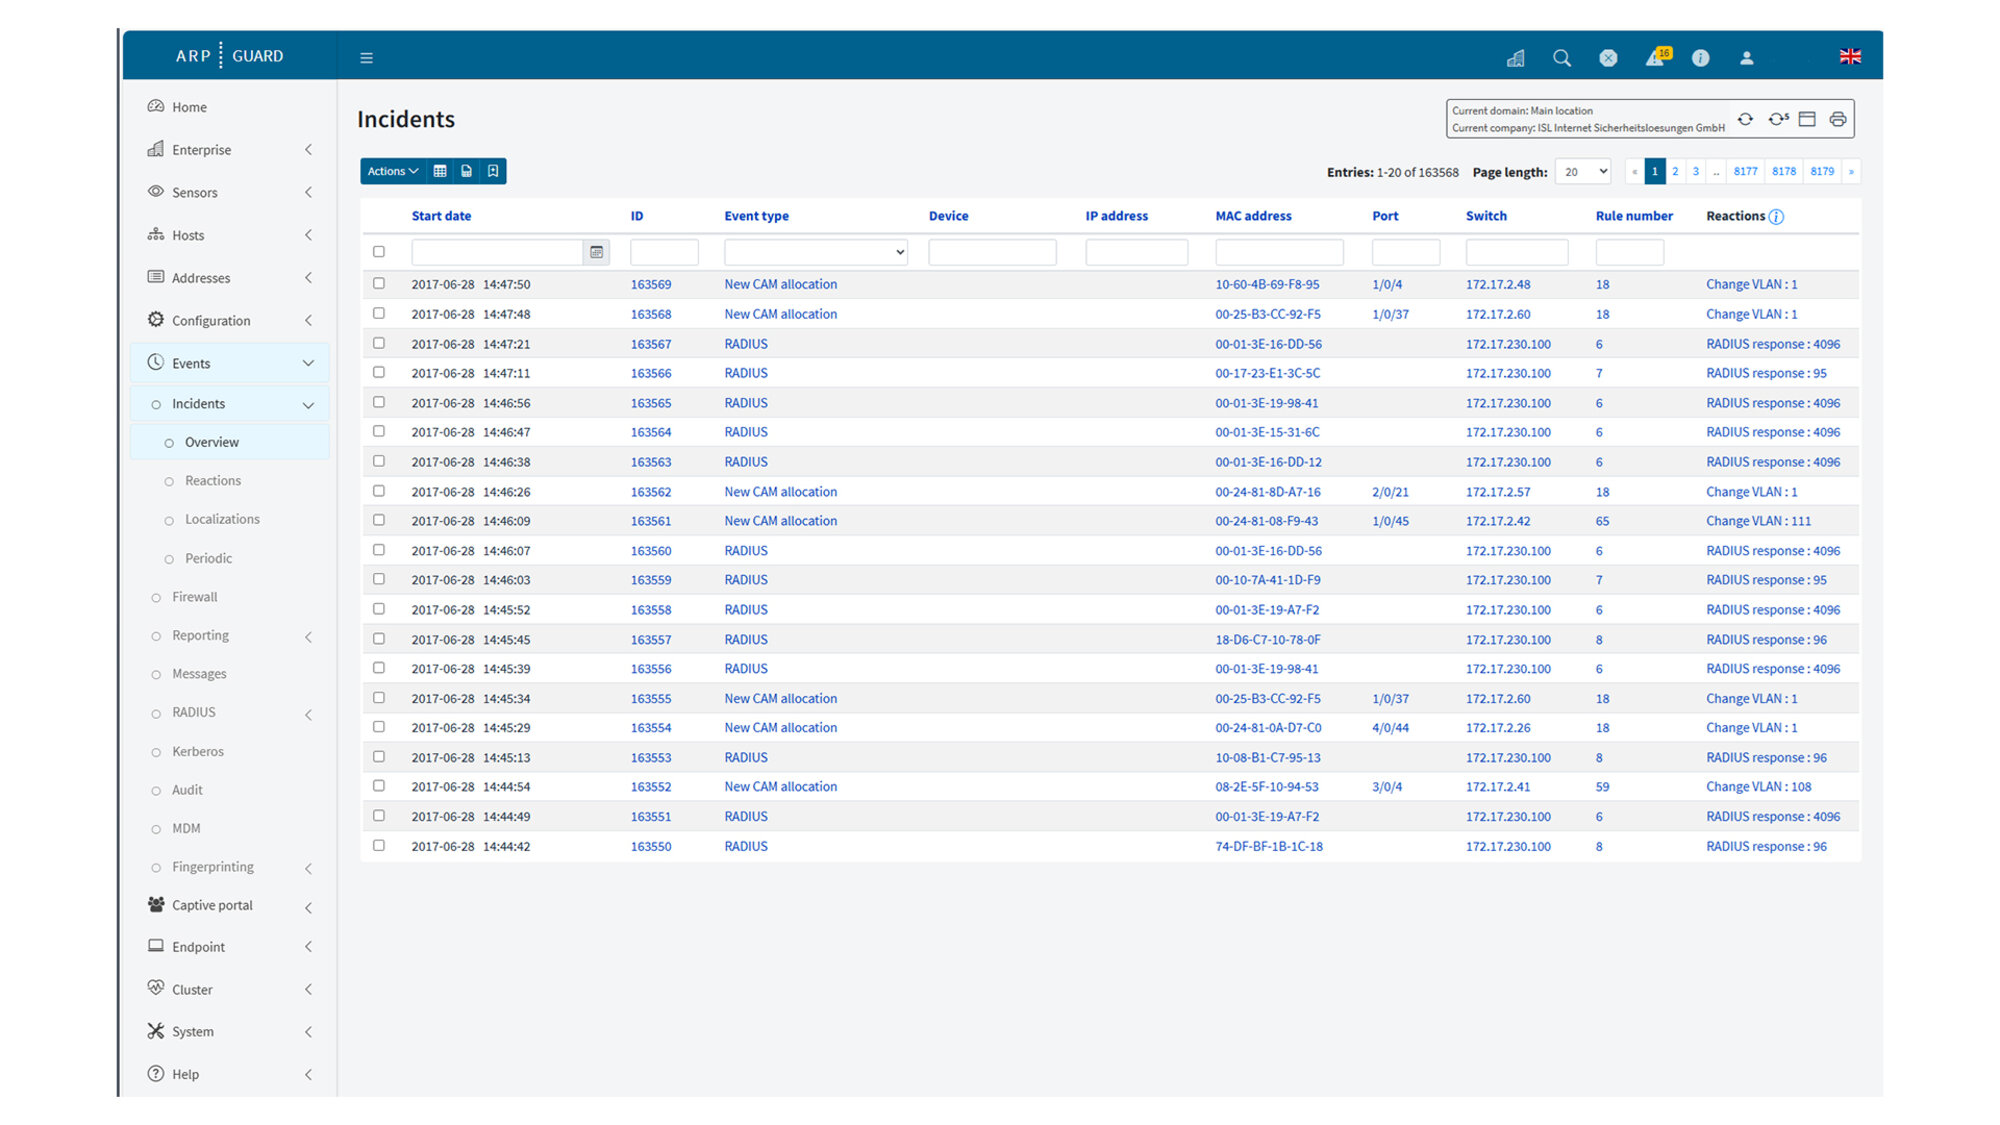2000x1125 pixels.
Task: Open Reactions under Incidents in sidebar
Action: coord(213,481)
